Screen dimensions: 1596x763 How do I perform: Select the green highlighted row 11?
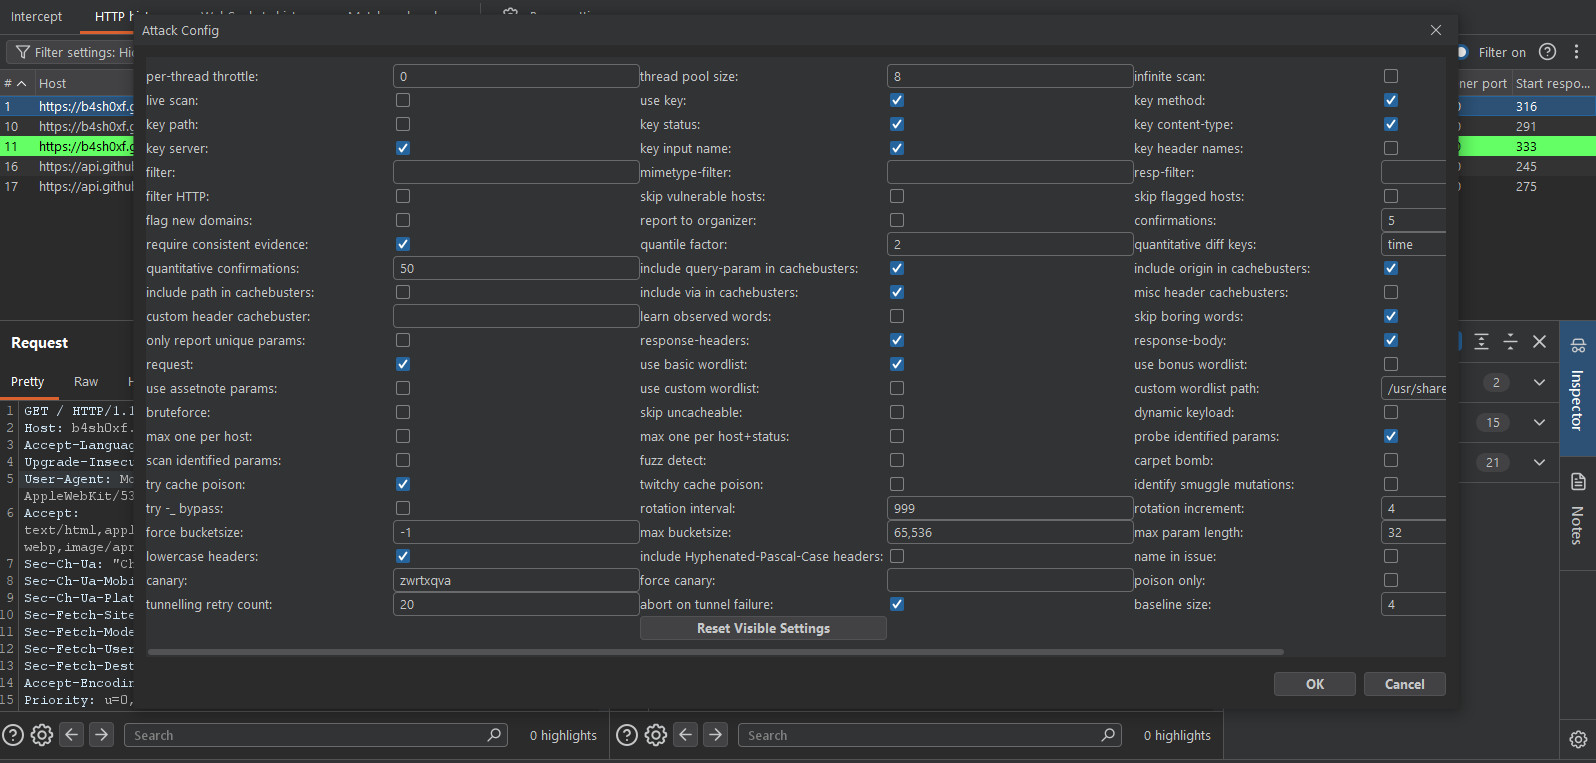point(67,146)
